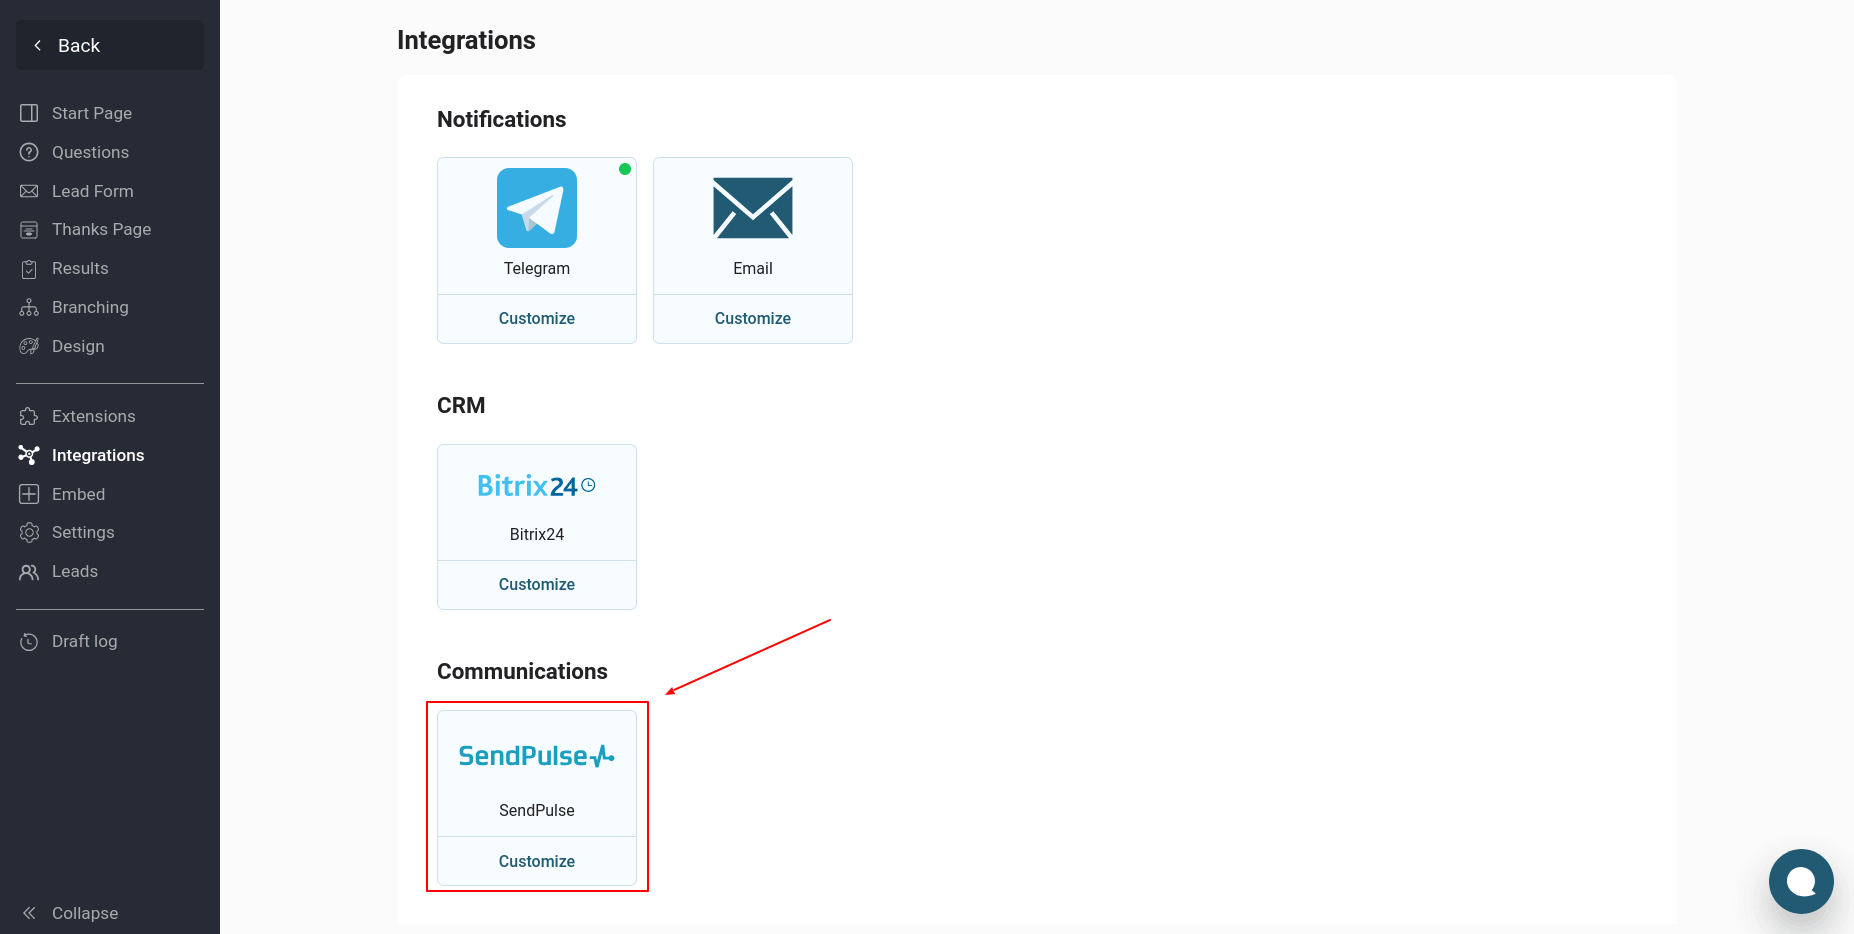Viewport: 1854px width, 934px height.
Task: Click the green Telegram status indicator dot
Action: [x=625, y=169]
